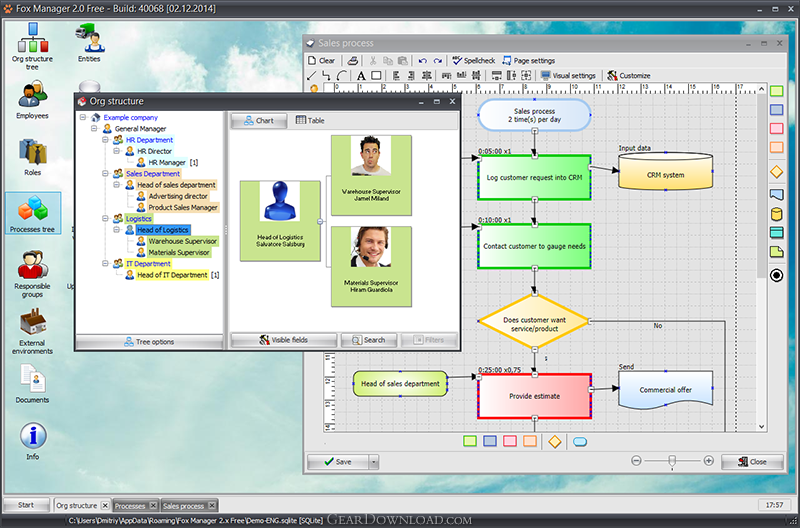Click the zoom in plus button
This screenshot has height=528, width=800.
pos(708,461)
